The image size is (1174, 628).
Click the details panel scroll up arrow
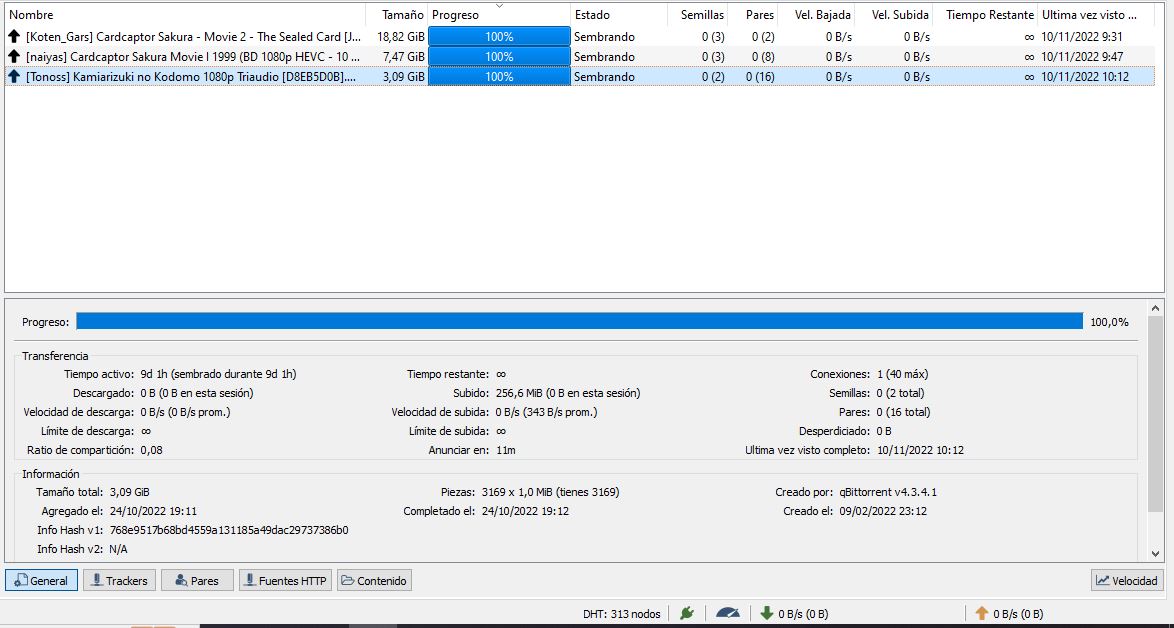point(1156,308)
